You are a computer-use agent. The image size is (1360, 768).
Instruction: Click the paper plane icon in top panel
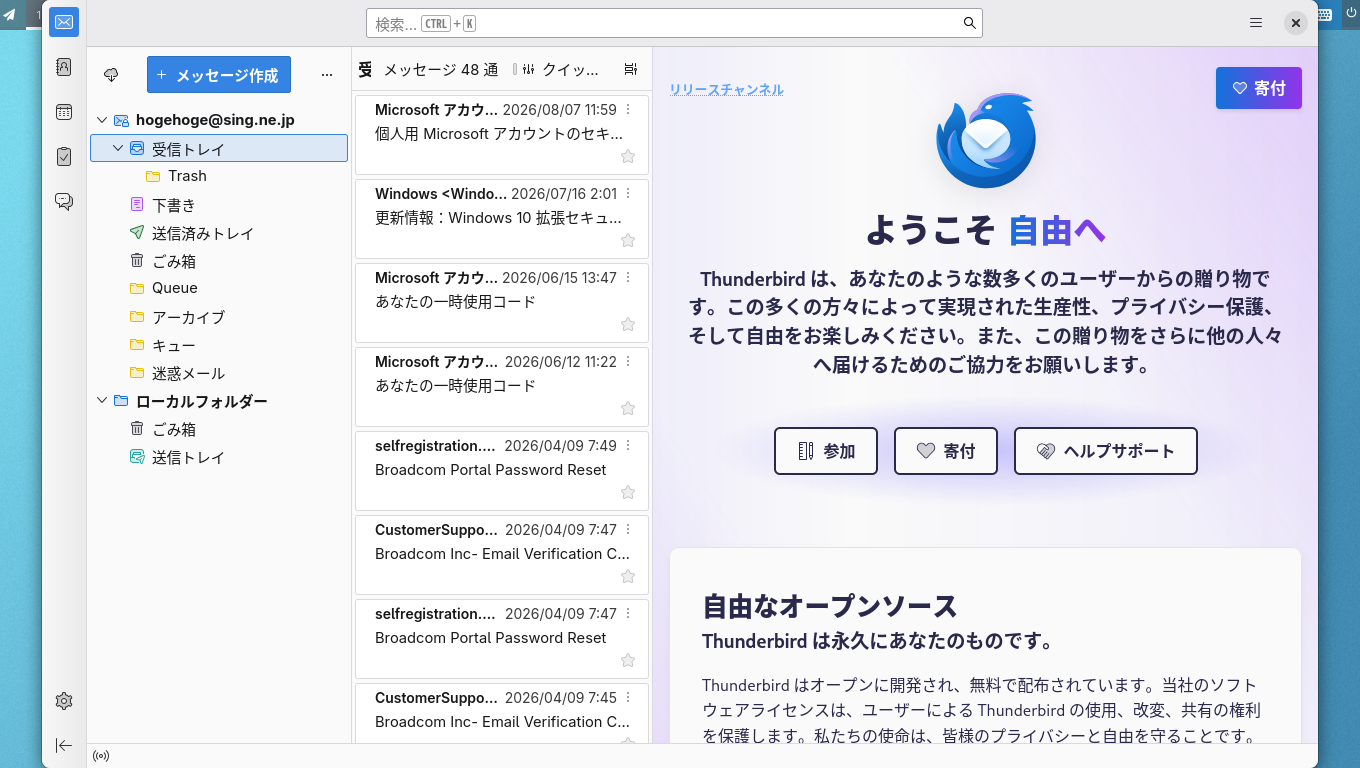pyautogui.click(x=10, y=14)
